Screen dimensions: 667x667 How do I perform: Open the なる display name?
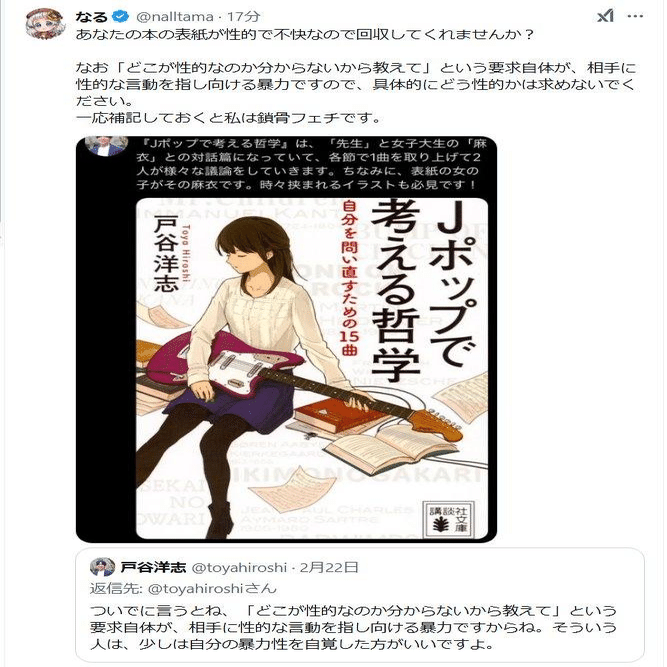point(91,17)
